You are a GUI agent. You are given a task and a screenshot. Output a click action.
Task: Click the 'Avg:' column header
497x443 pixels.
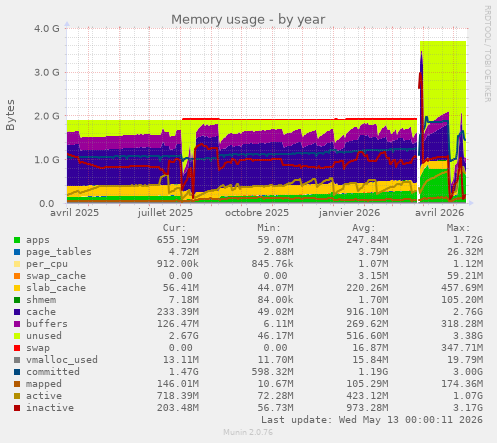tap(364, 228)
